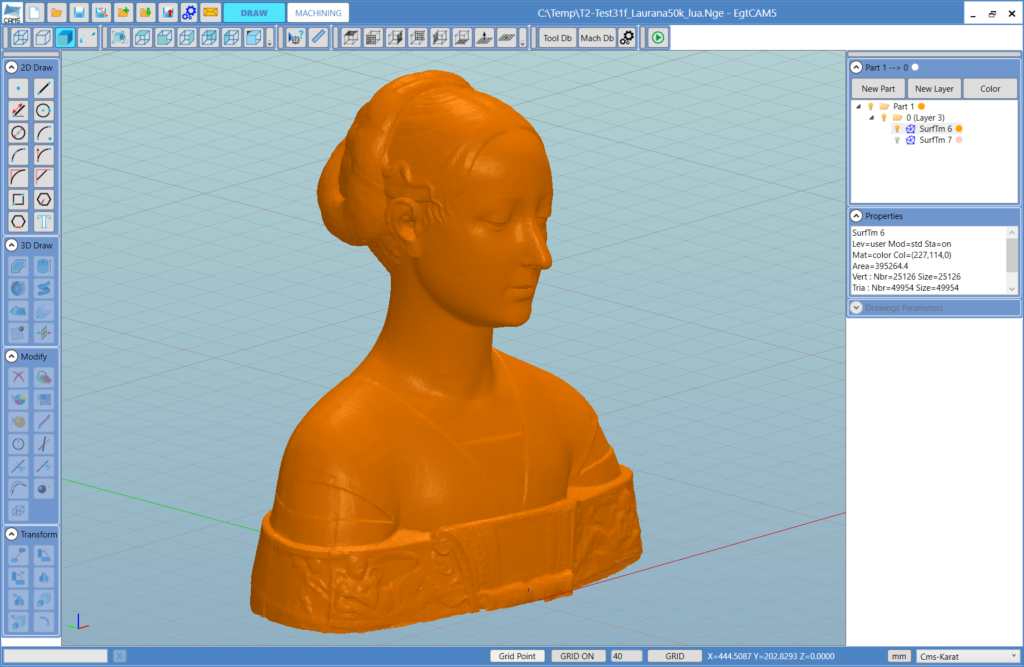This screenshot has height=667, width=1024.
Task: Click the Properties panel scrollbar
Action: click(x=1012, y=260)
